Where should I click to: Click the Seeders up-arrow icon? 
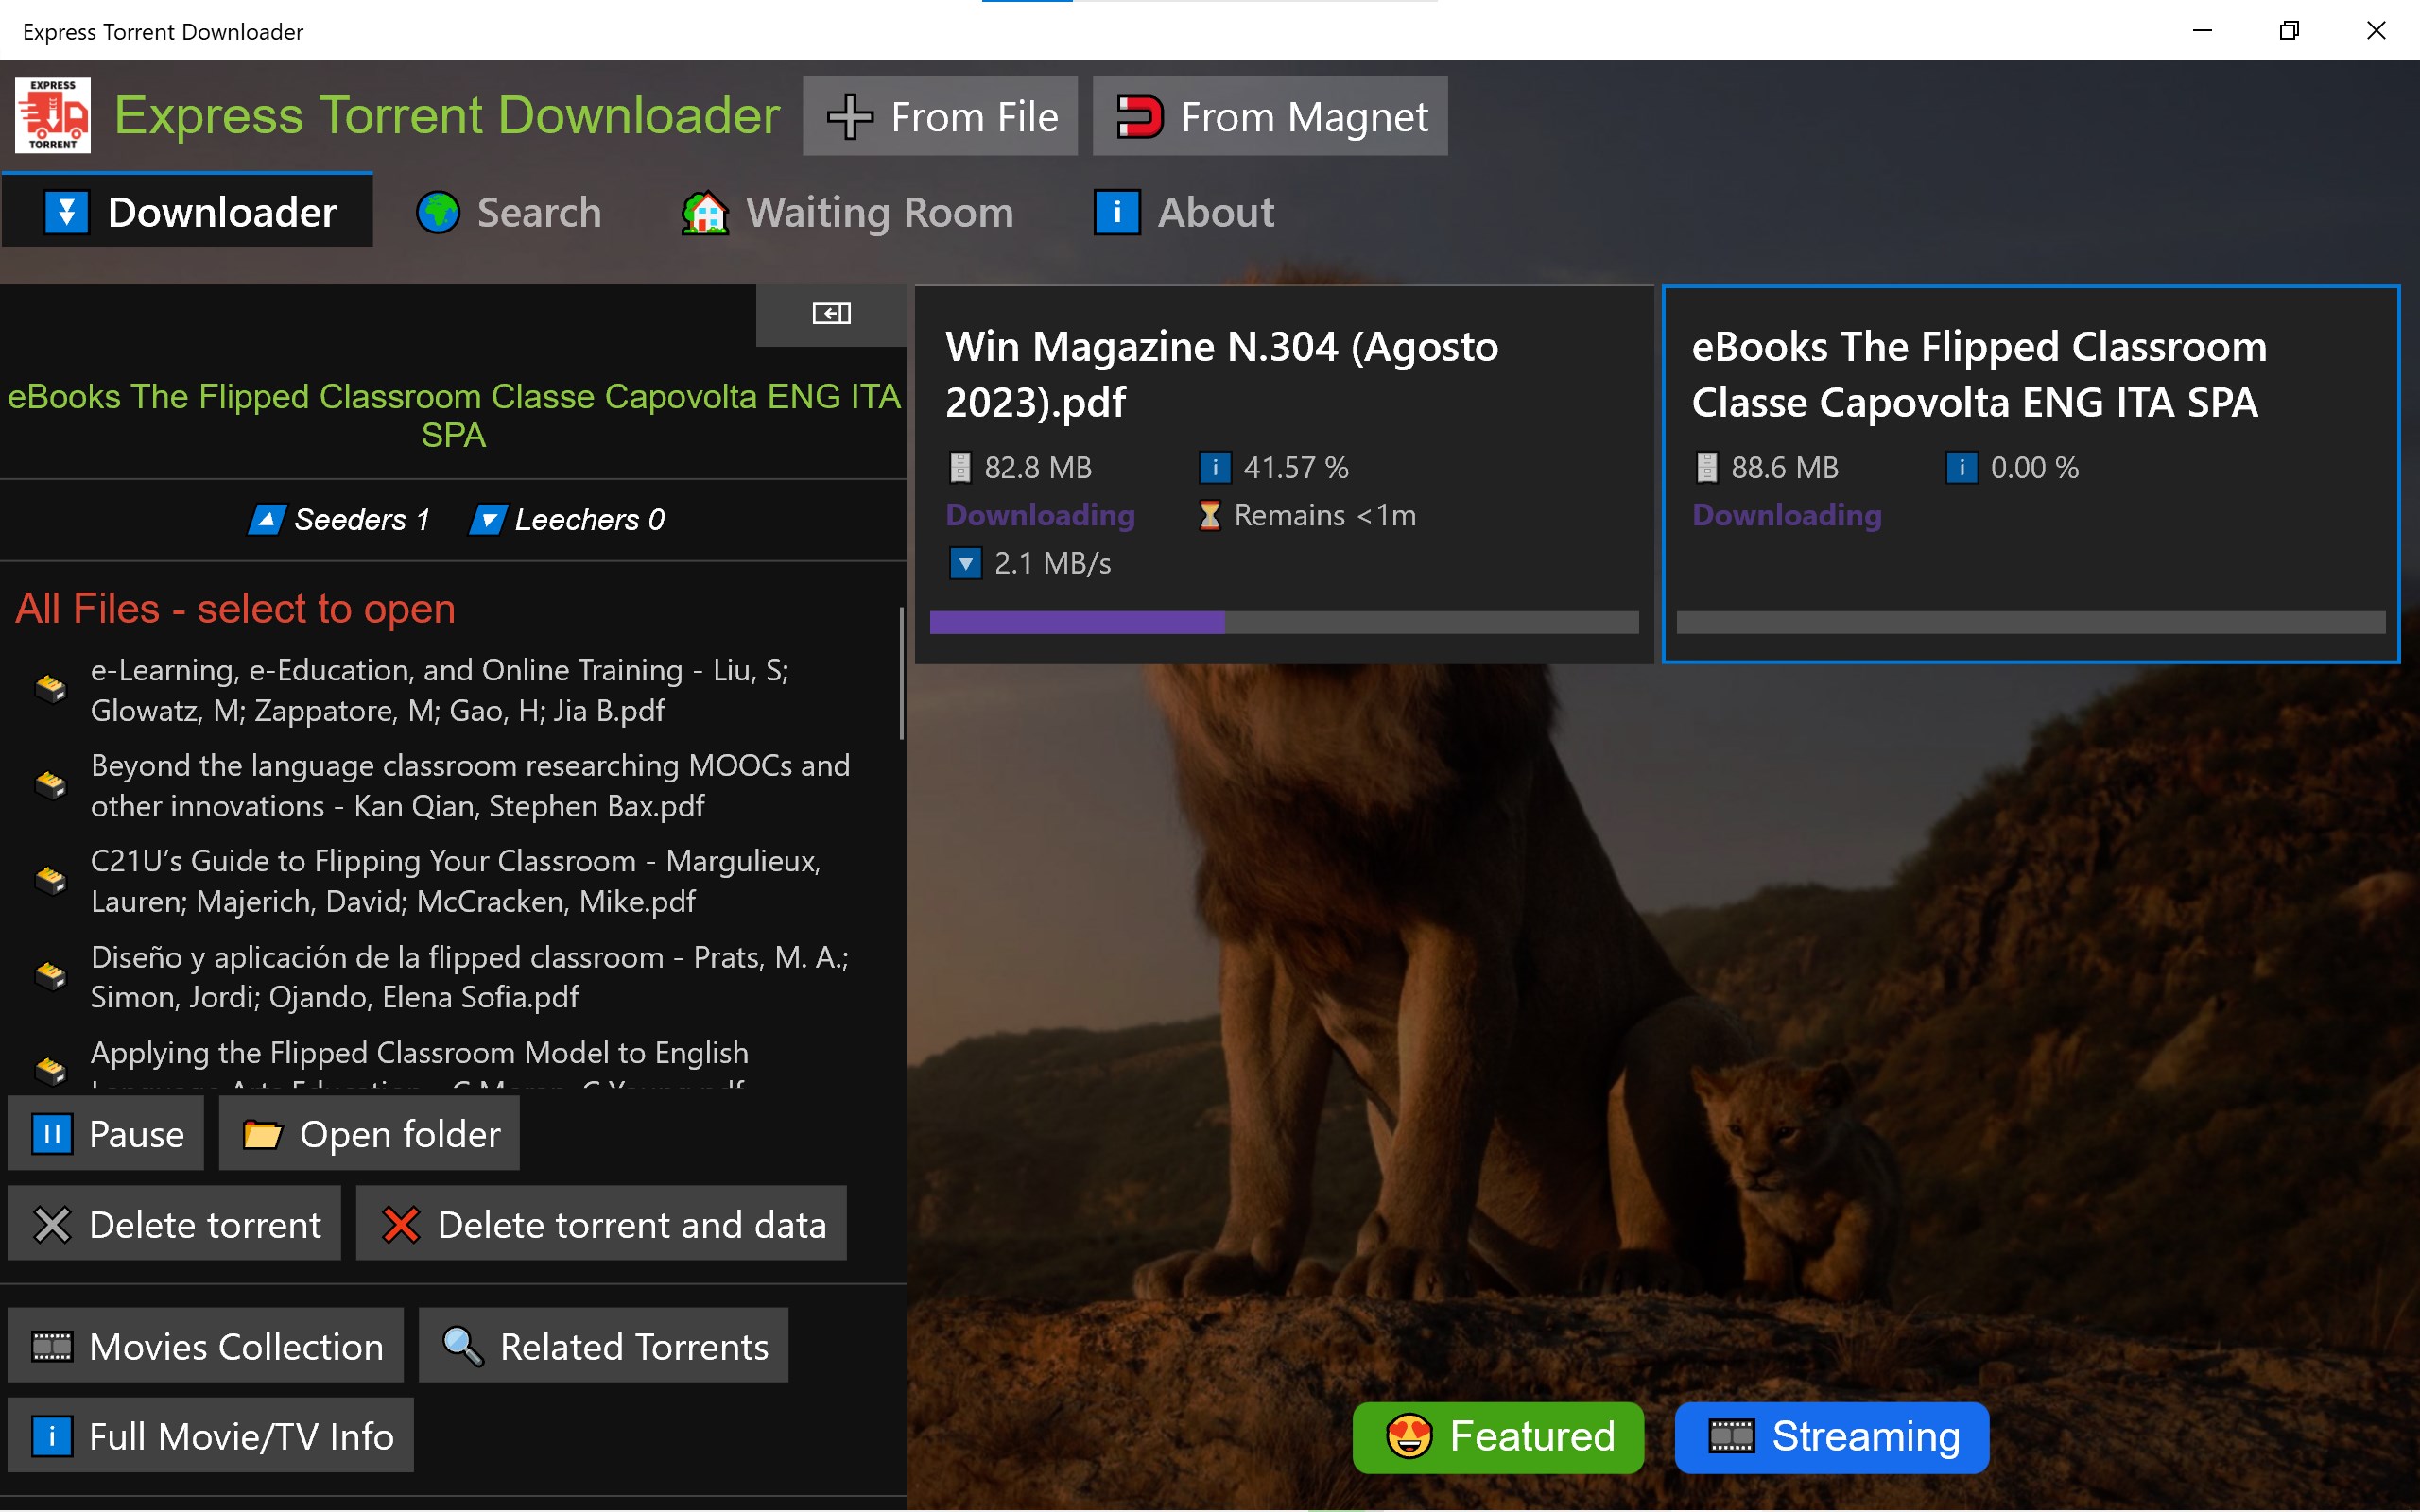267,520
